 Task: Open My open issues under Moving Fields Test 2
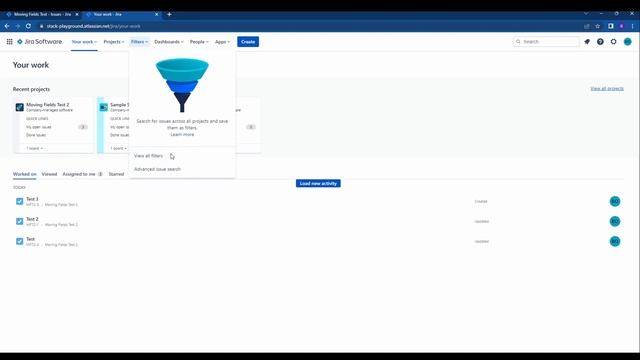coord(39,127)
